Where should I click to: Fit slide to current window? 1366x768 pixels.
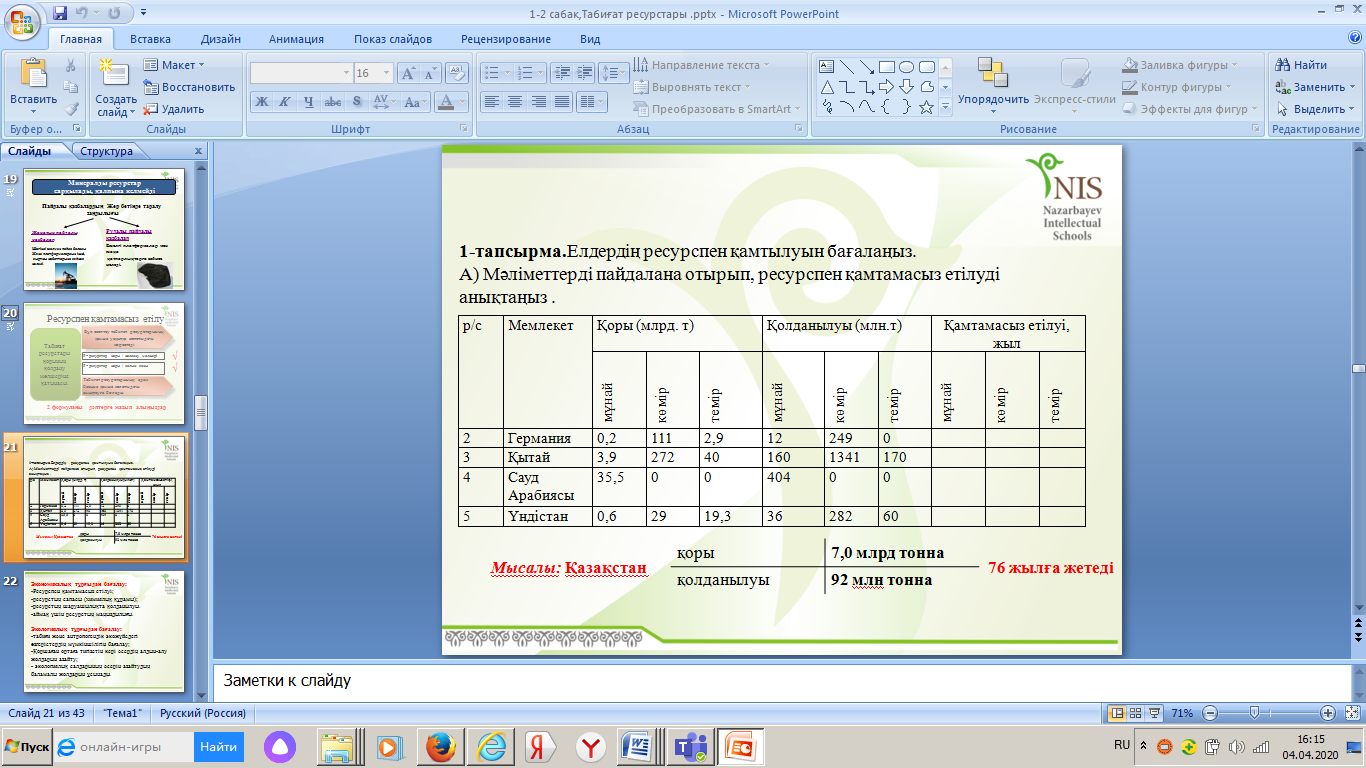[1353, 713]
